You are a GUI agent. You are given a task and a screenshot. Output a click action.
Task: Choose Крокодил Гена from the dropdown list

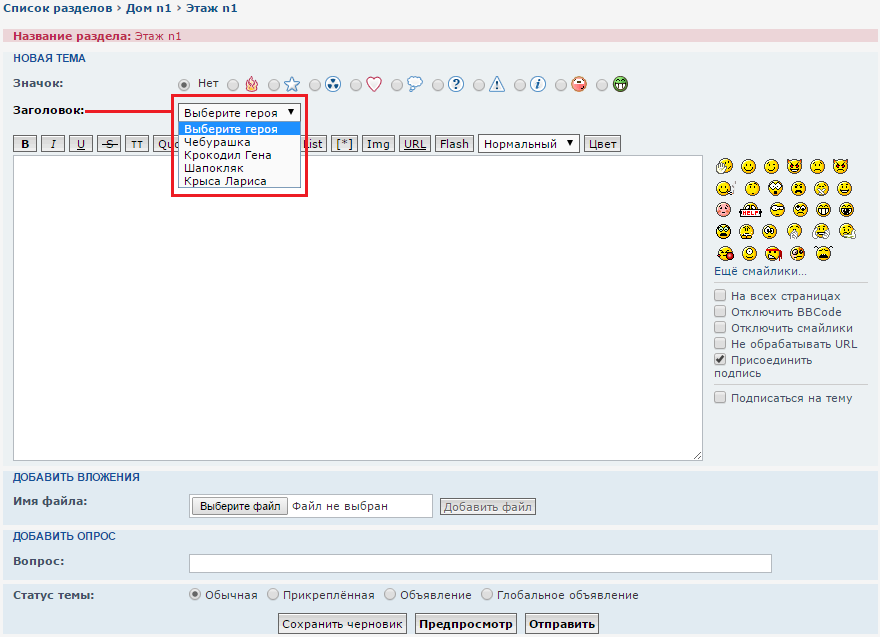pyautogui.click(x=228, y=155)
